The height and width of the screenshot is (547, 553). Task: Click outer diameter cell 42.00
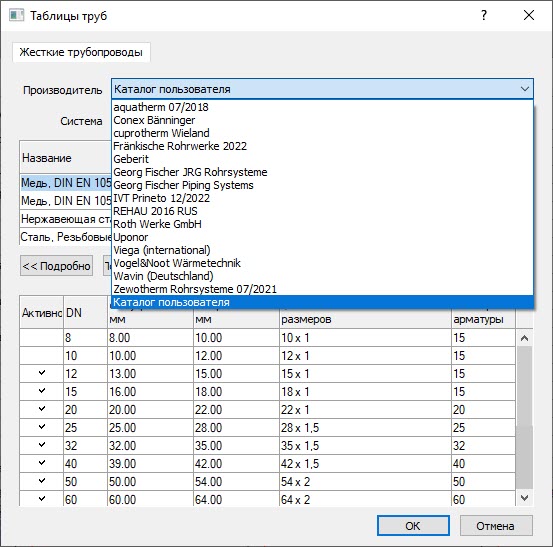236,463
